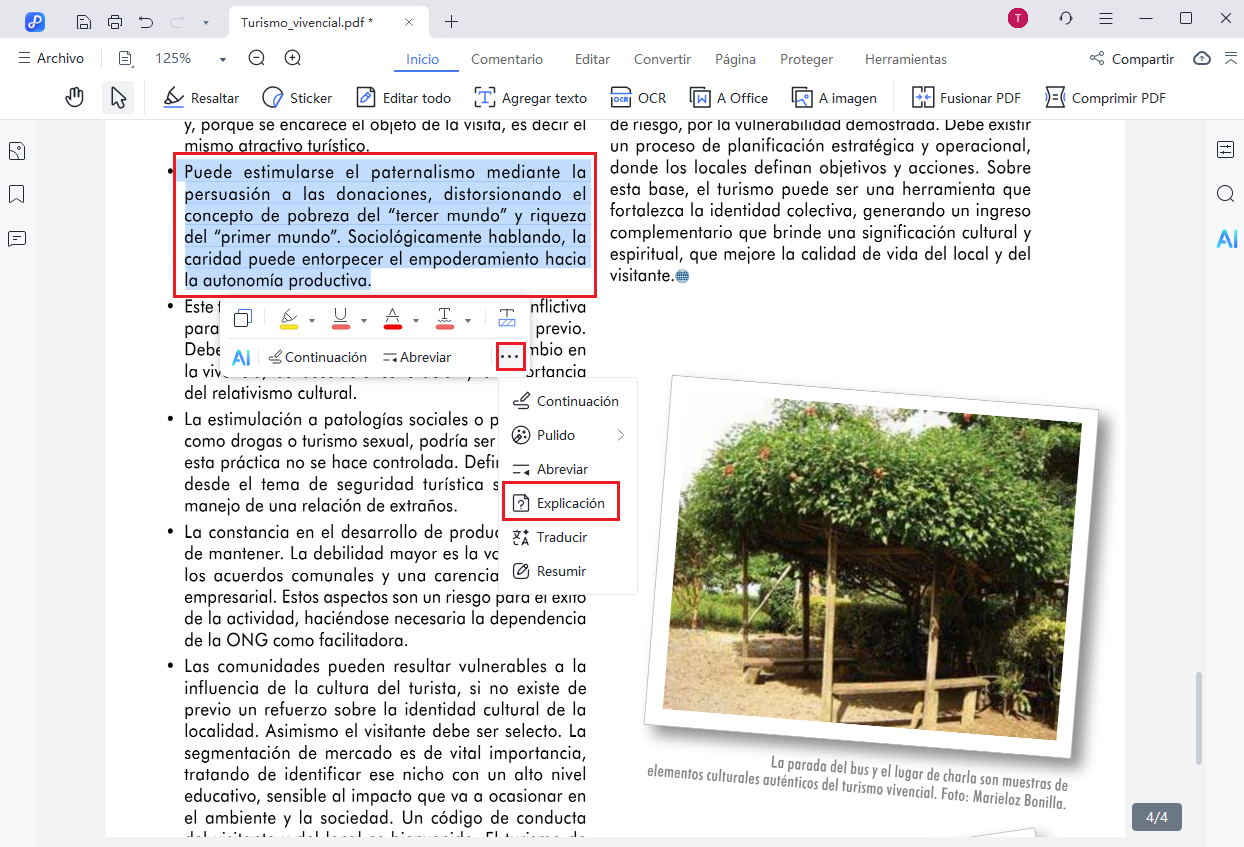Open the search magnifier in right sidebar
The image size is (1244, 847).
1226,194
